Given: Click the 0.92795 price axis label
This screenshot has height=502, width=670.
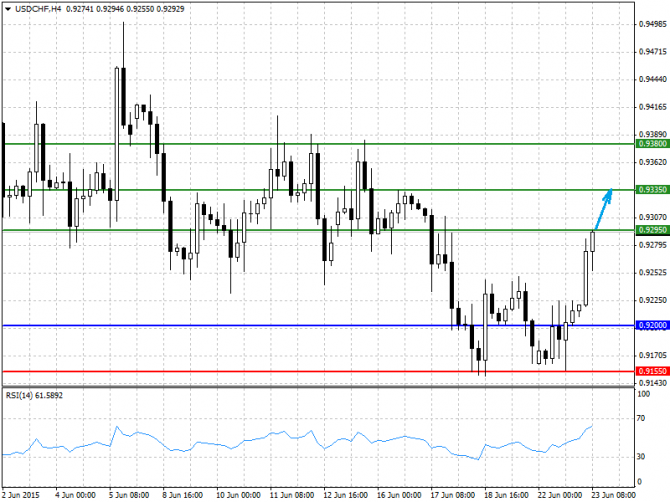Looking at the screenshot, I should 653,245.
